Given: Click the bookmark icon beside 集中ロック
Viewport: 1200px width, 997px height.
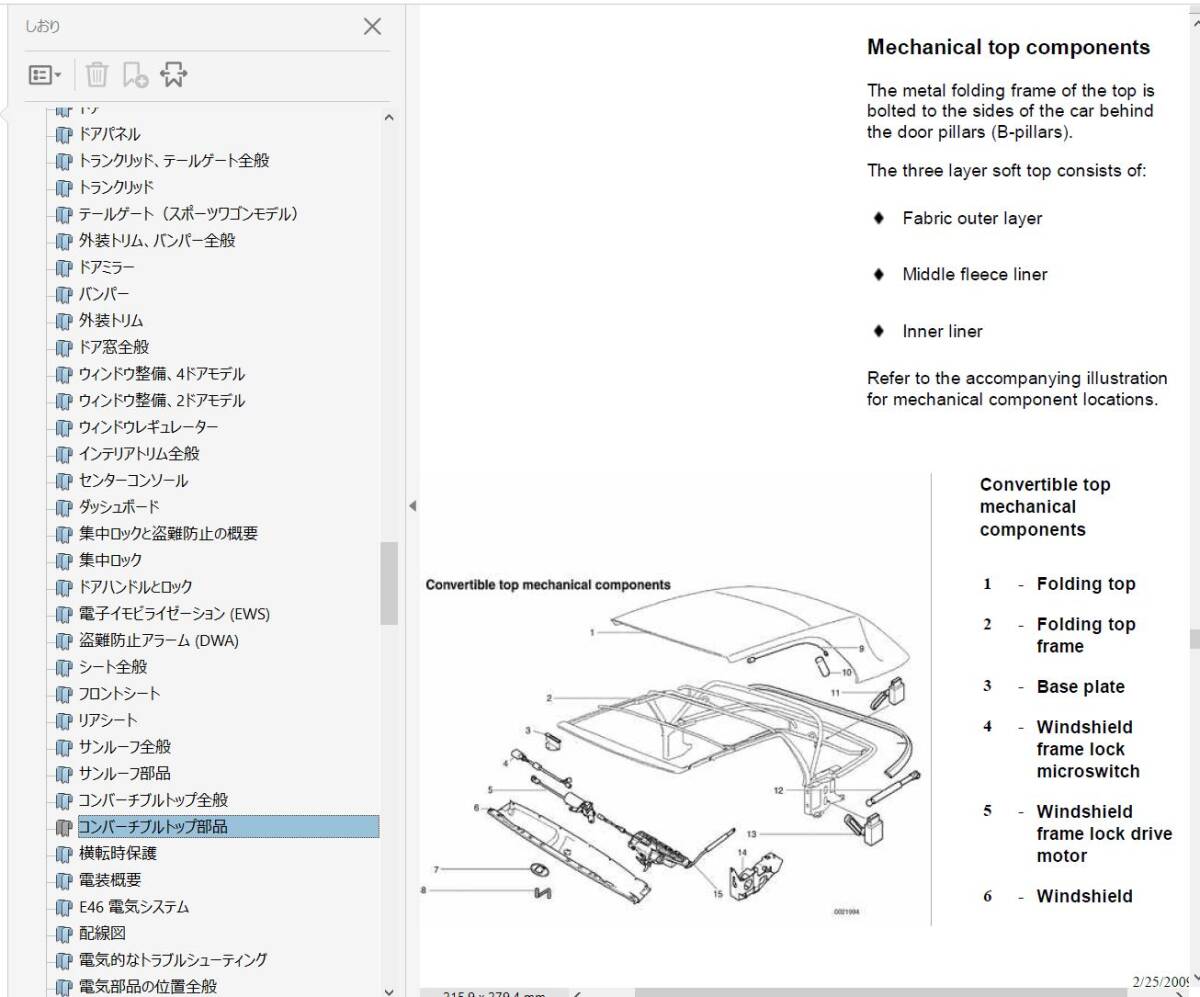Looking at the screenshot, I should 65,560.
